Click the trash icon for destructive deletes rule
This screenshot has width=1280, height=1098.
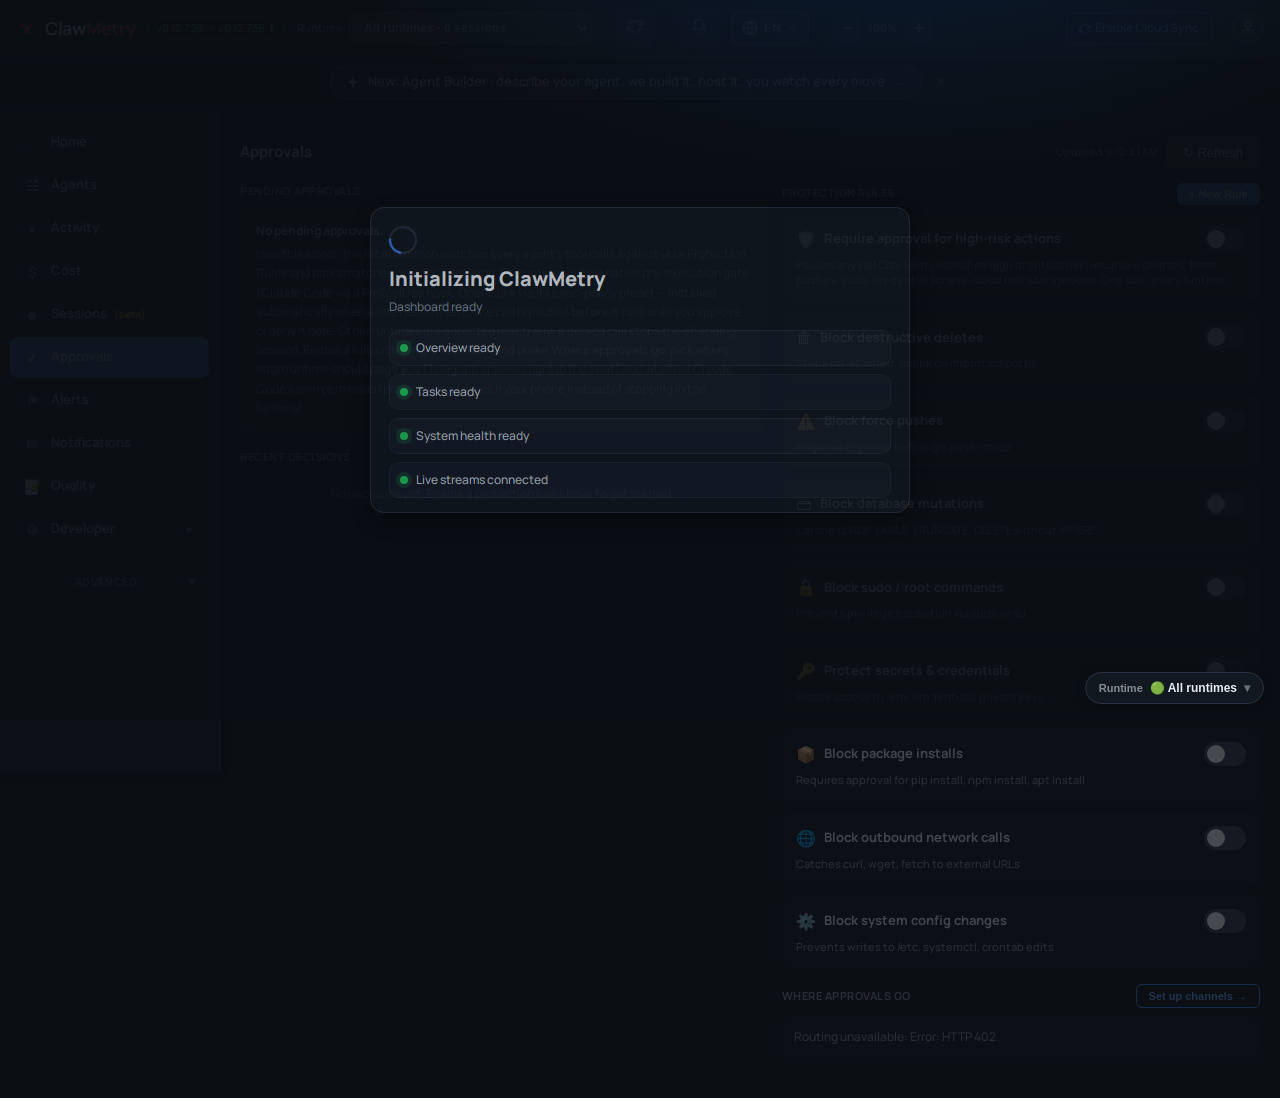tap(804, 338)
